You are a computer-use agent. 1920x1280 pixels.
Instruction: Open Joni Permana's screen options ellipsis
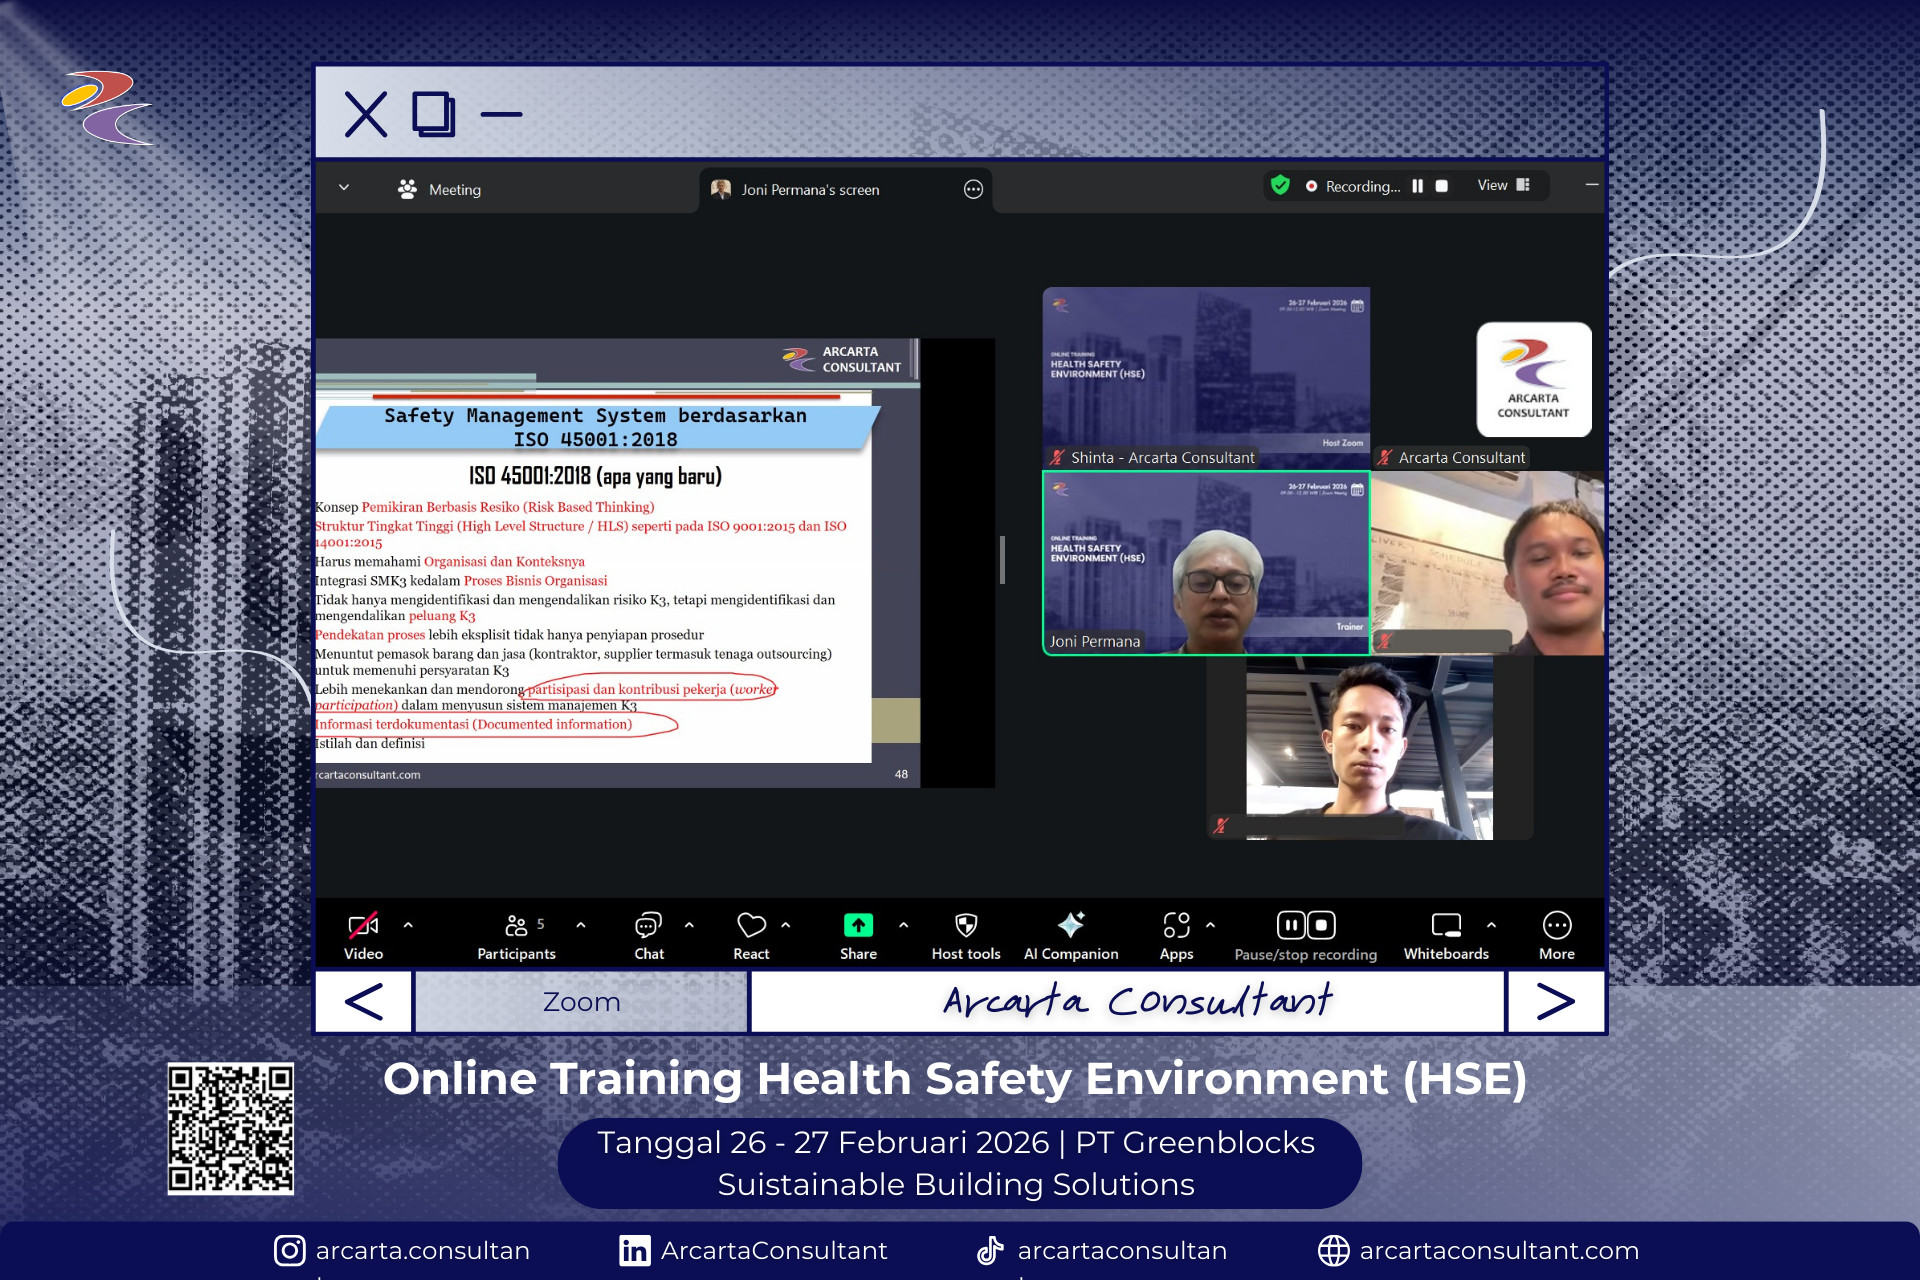973,189
